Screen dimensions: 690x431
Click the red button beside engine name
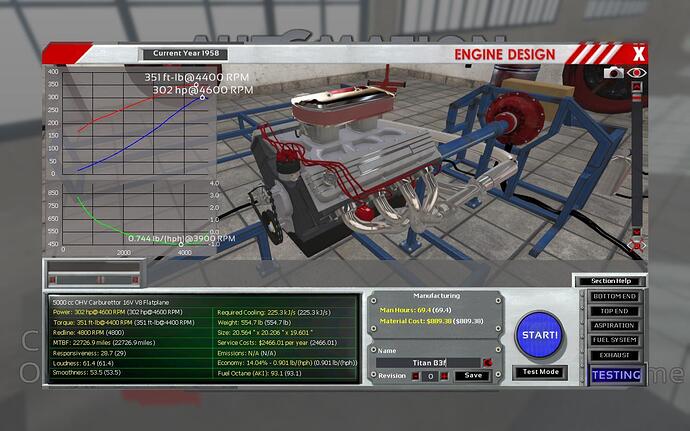click(x=487, y=361)
